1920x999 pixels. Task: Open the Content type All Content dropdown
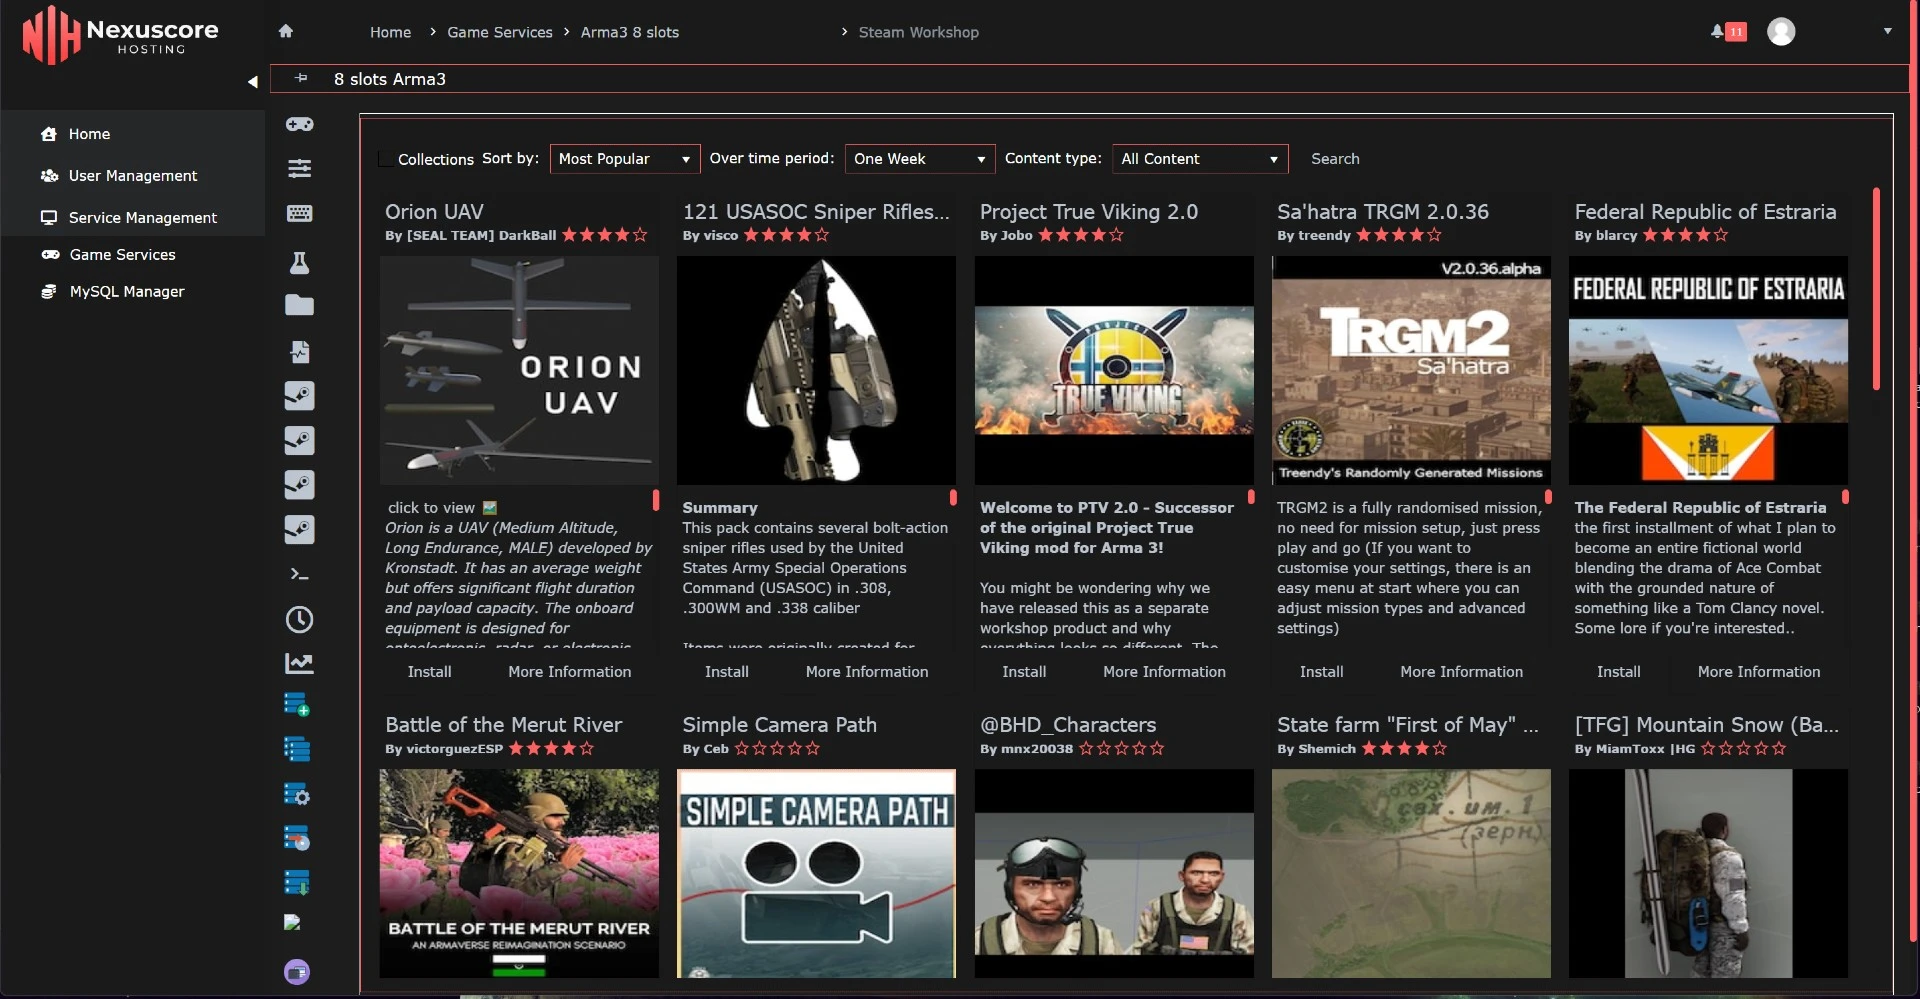coord(1200,159)
